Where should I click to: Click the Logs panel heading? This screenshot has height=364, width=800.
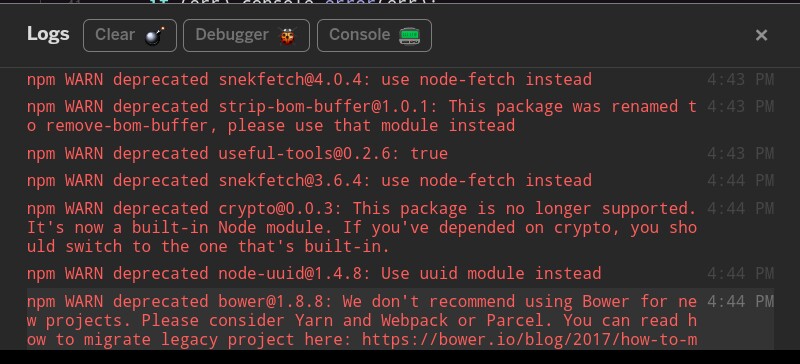pos(48,34)
